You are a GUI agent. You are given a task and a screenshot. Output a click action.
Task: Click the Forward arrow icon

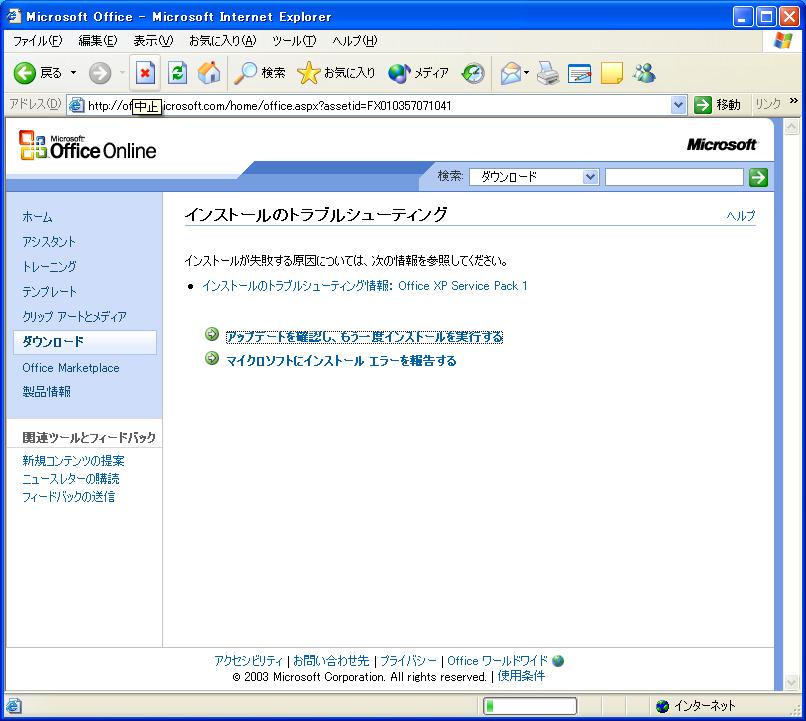[100, 73]
